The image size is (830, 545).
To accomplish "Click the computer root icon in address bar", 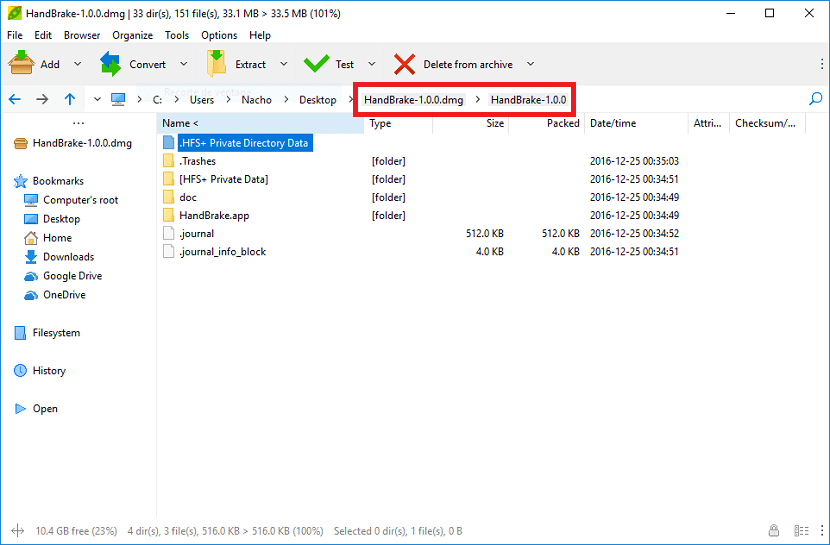I will pyautogui.click(x=118, y=99).
